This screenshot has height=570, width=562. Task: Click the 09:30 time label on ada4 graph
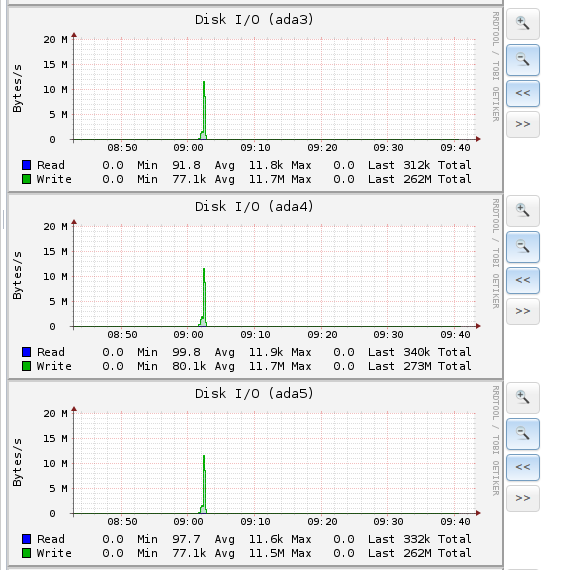coord(388,334)
